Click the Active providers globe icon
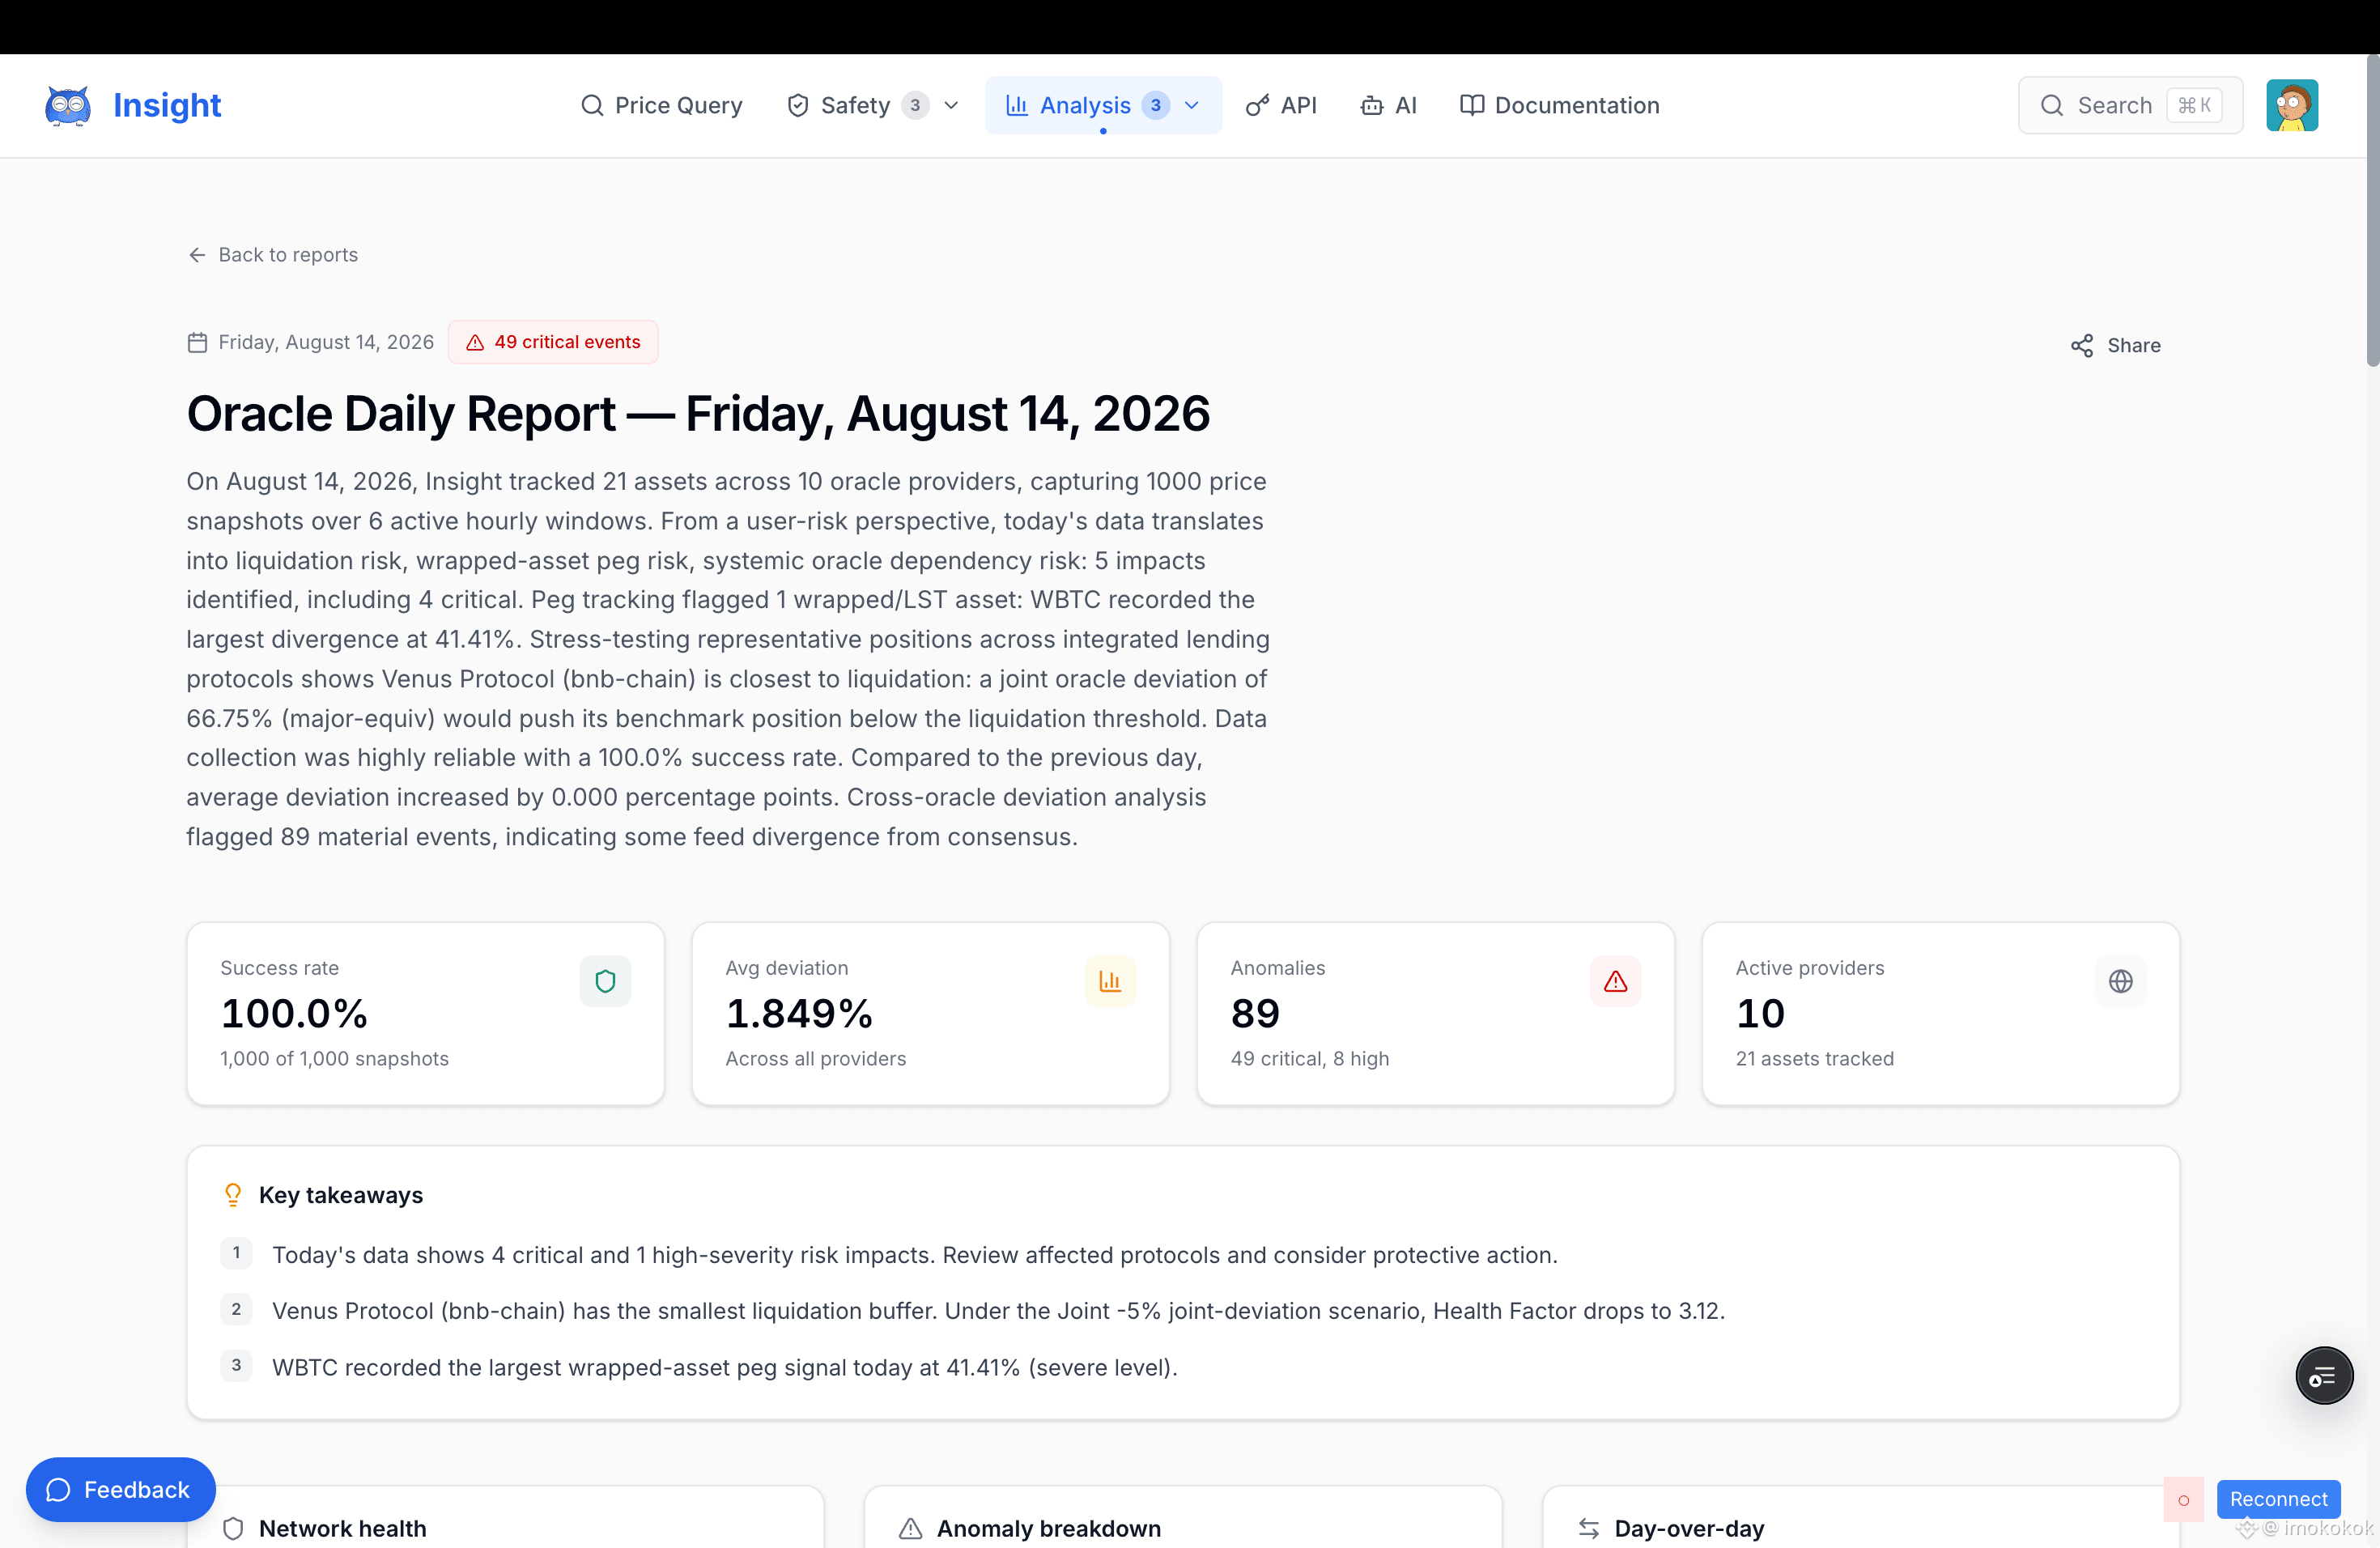Image resolution: width=2380 pixels, height=1548 pixels. click(x=2120, y=981)
